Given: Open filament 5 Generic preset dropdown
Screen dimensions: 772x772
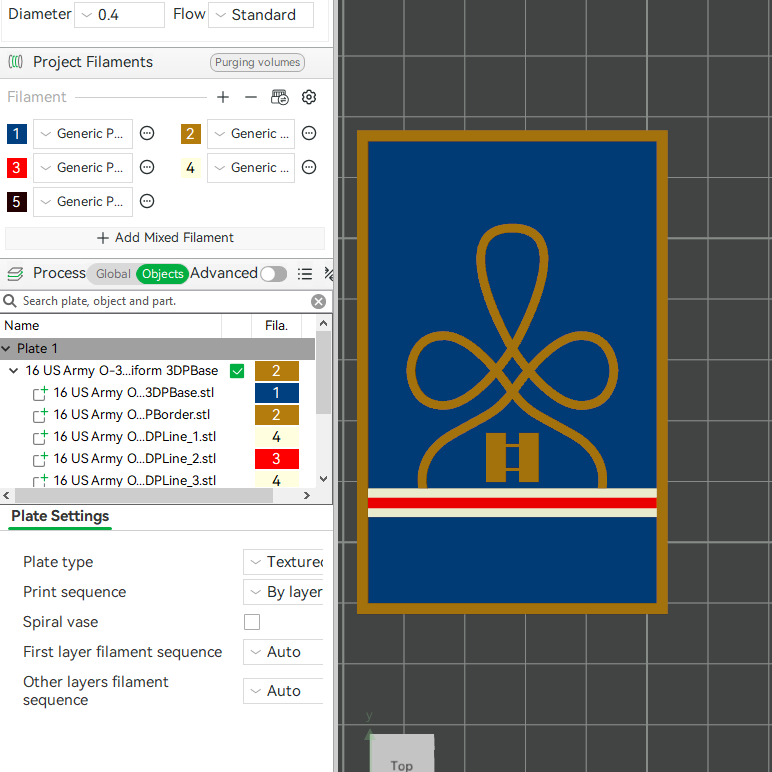Looking at the screenshot, I should (x=83, y=201).
